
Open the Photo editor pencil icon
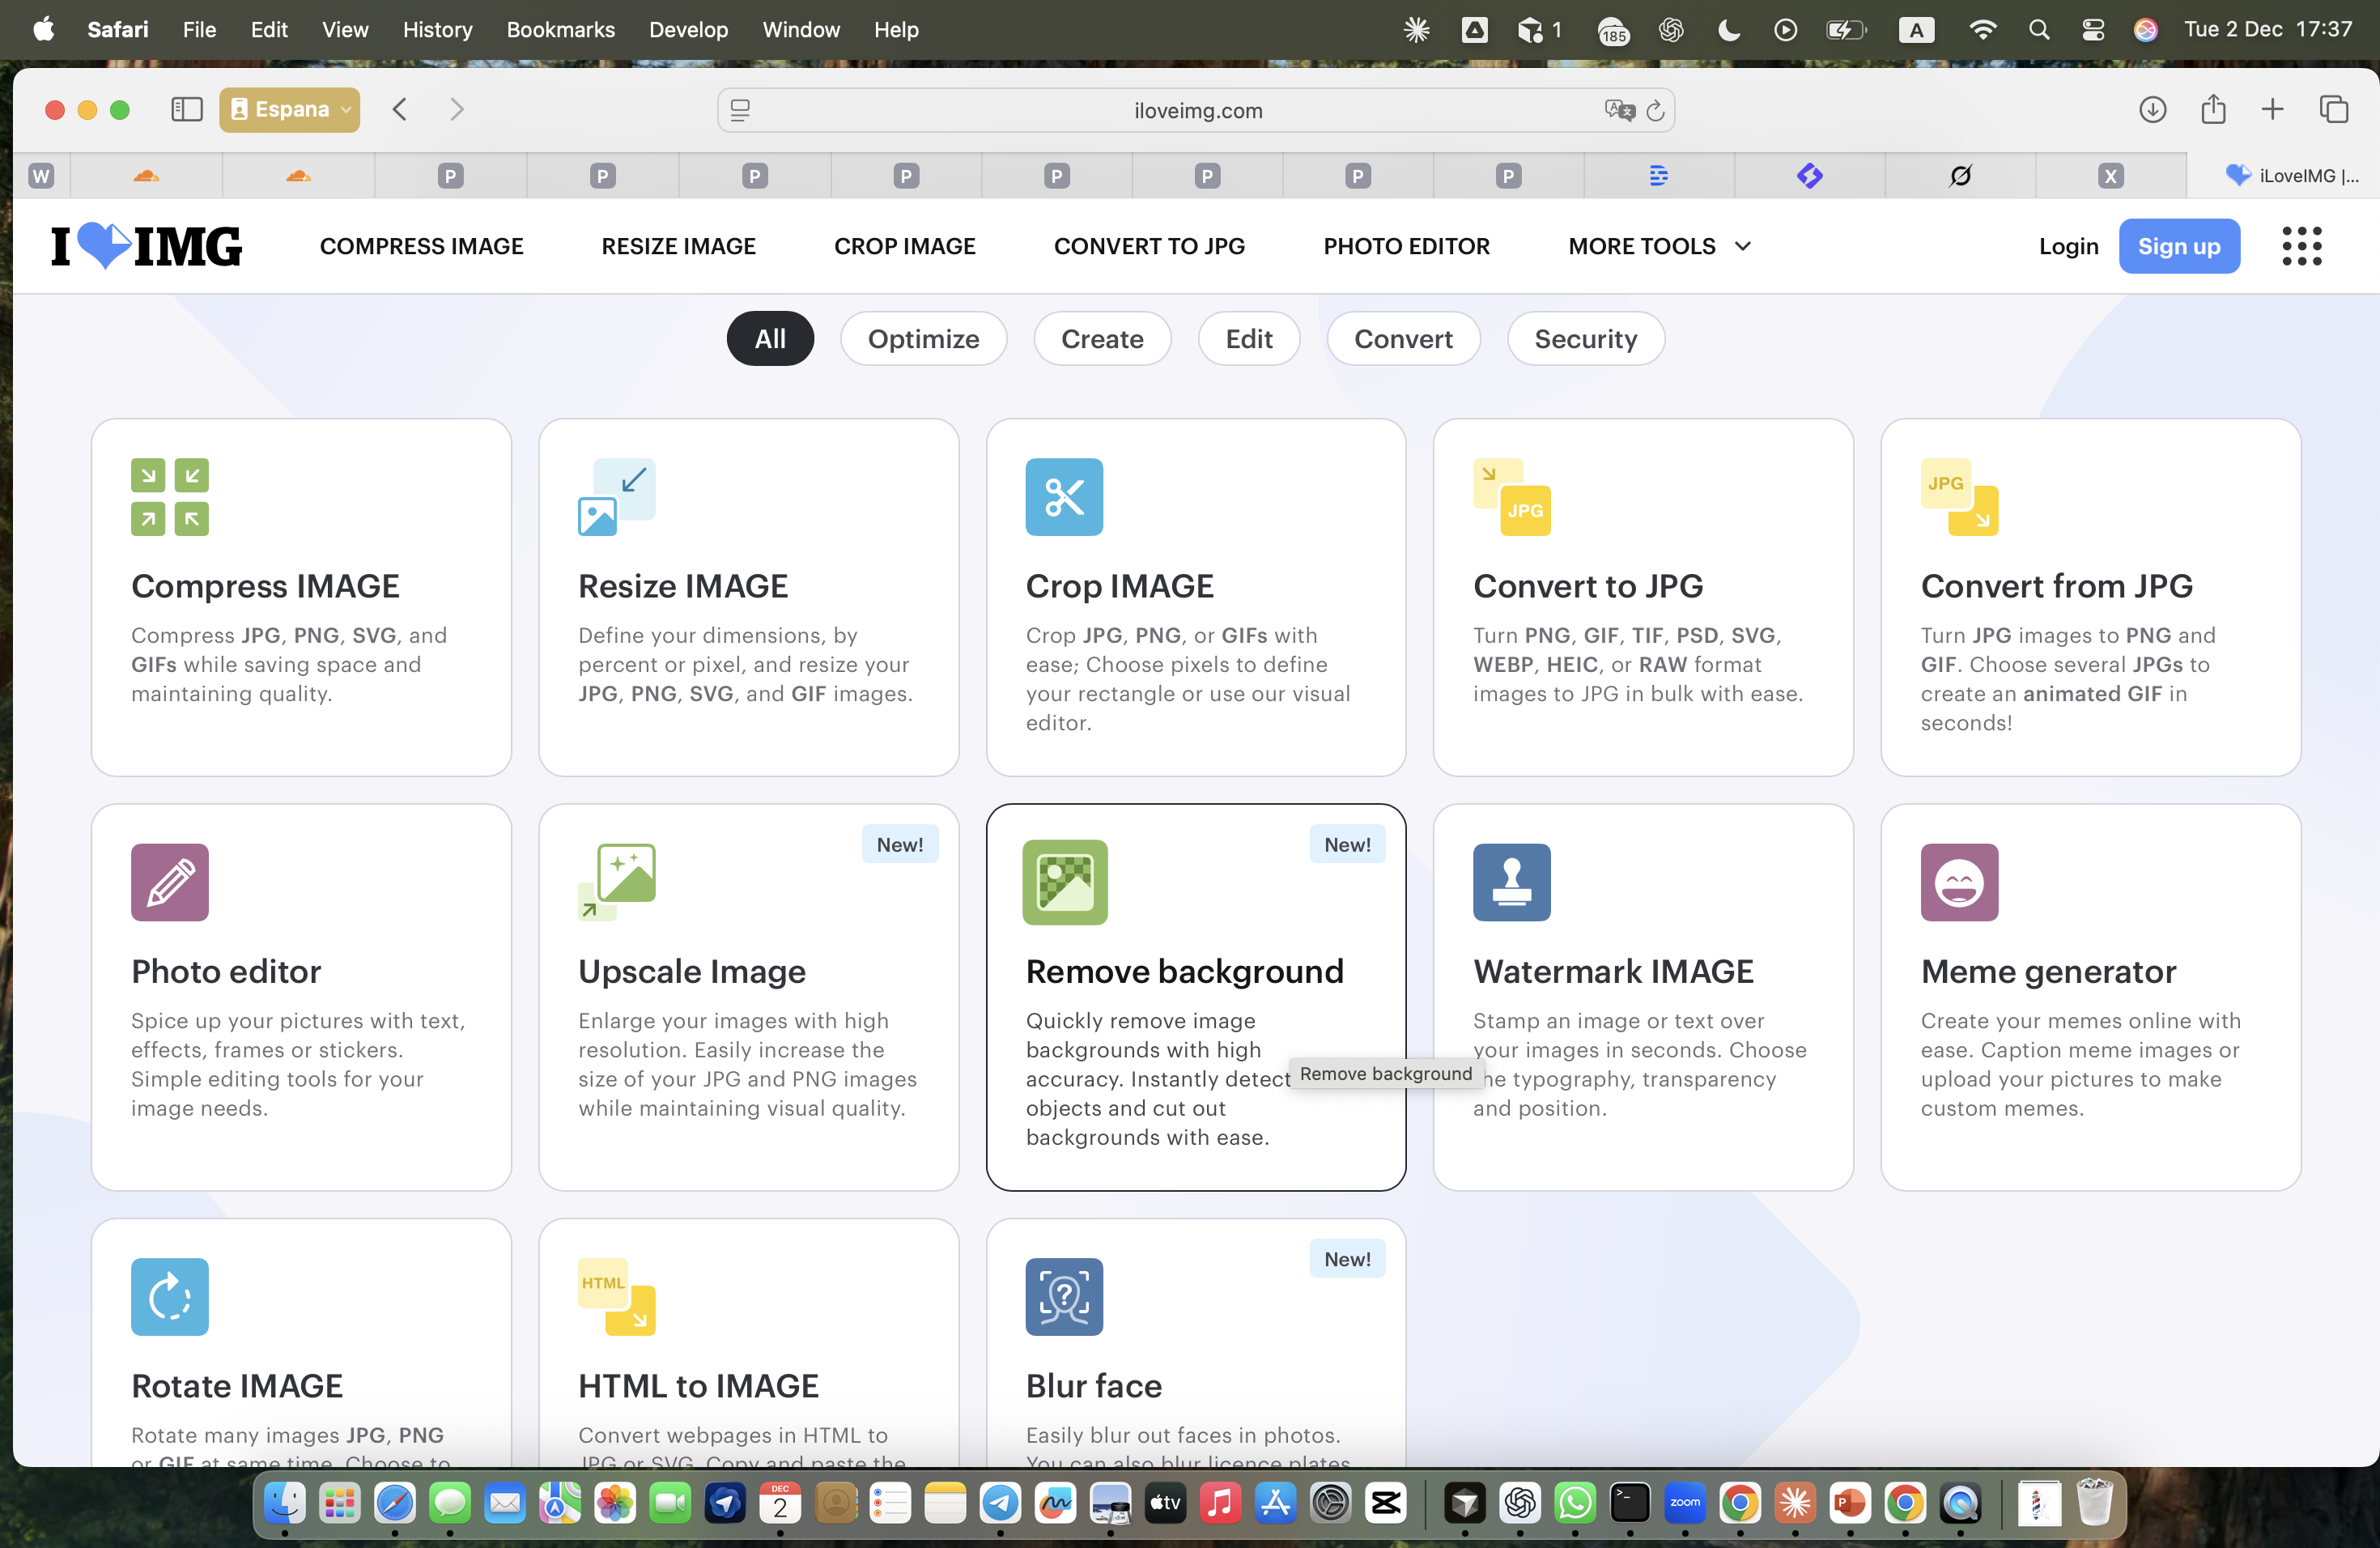[x=168, y=882]
